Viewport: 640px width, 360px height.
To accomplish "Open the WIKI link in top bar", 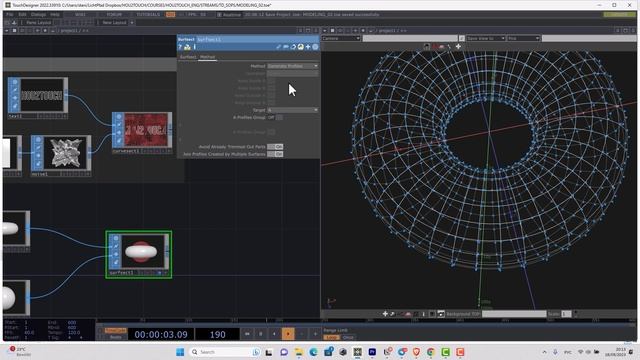I will click(x=80, y=14).
